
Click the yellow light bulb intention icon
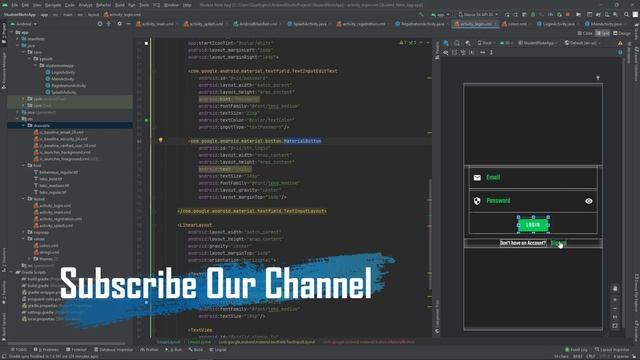tap(160, 140)
